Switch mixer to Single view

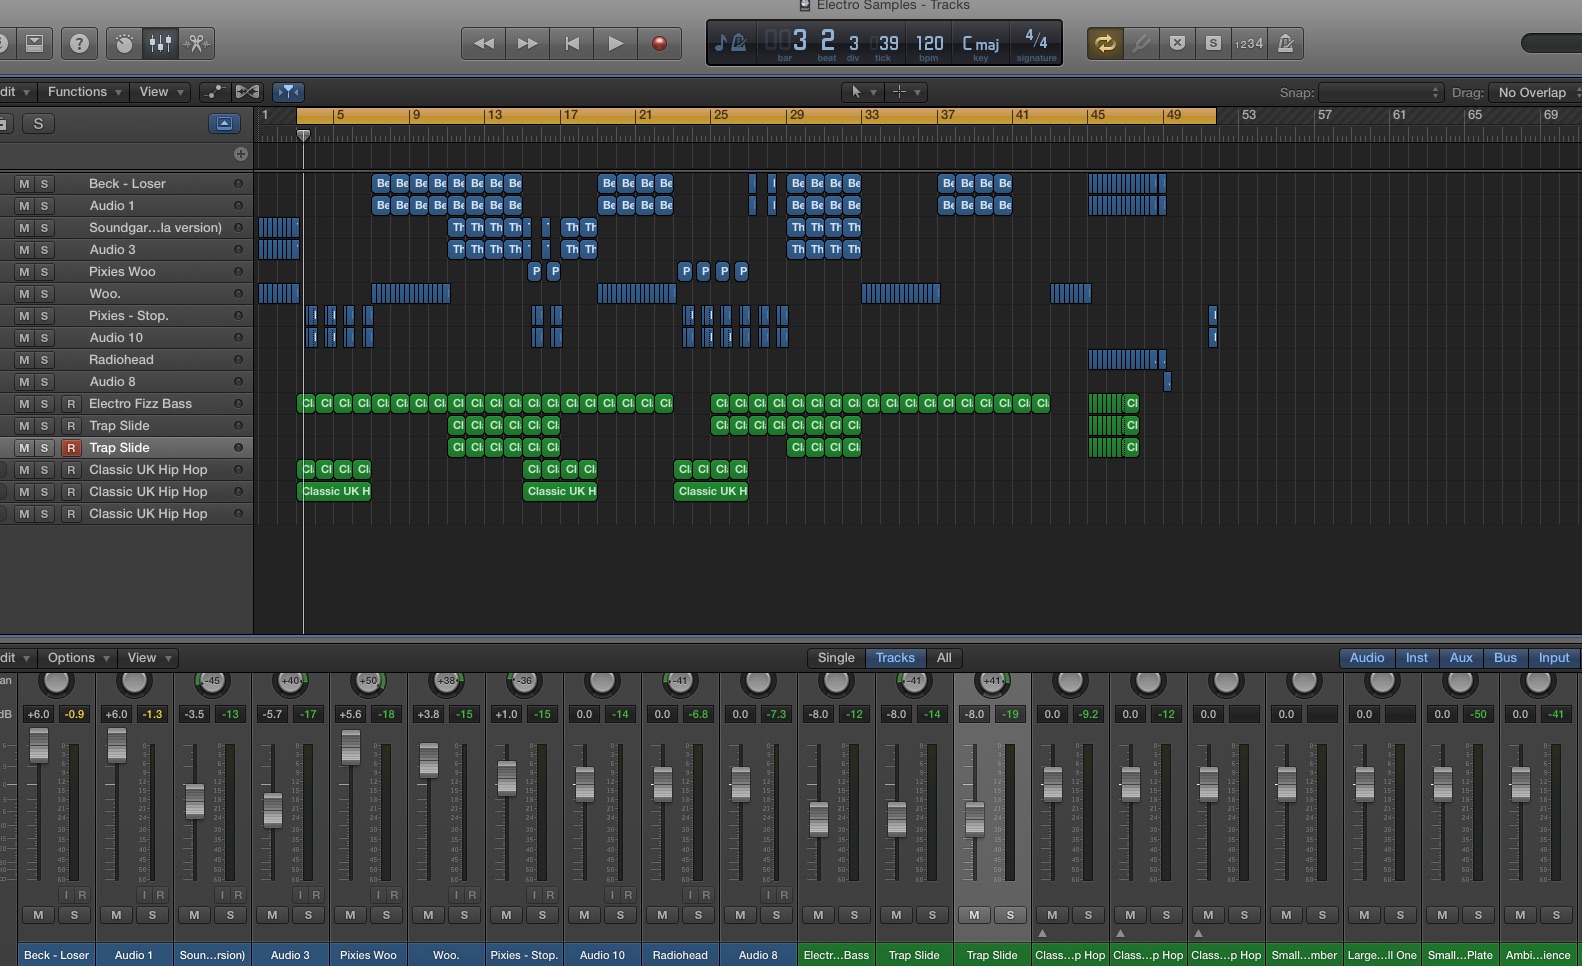click(836, 658)
